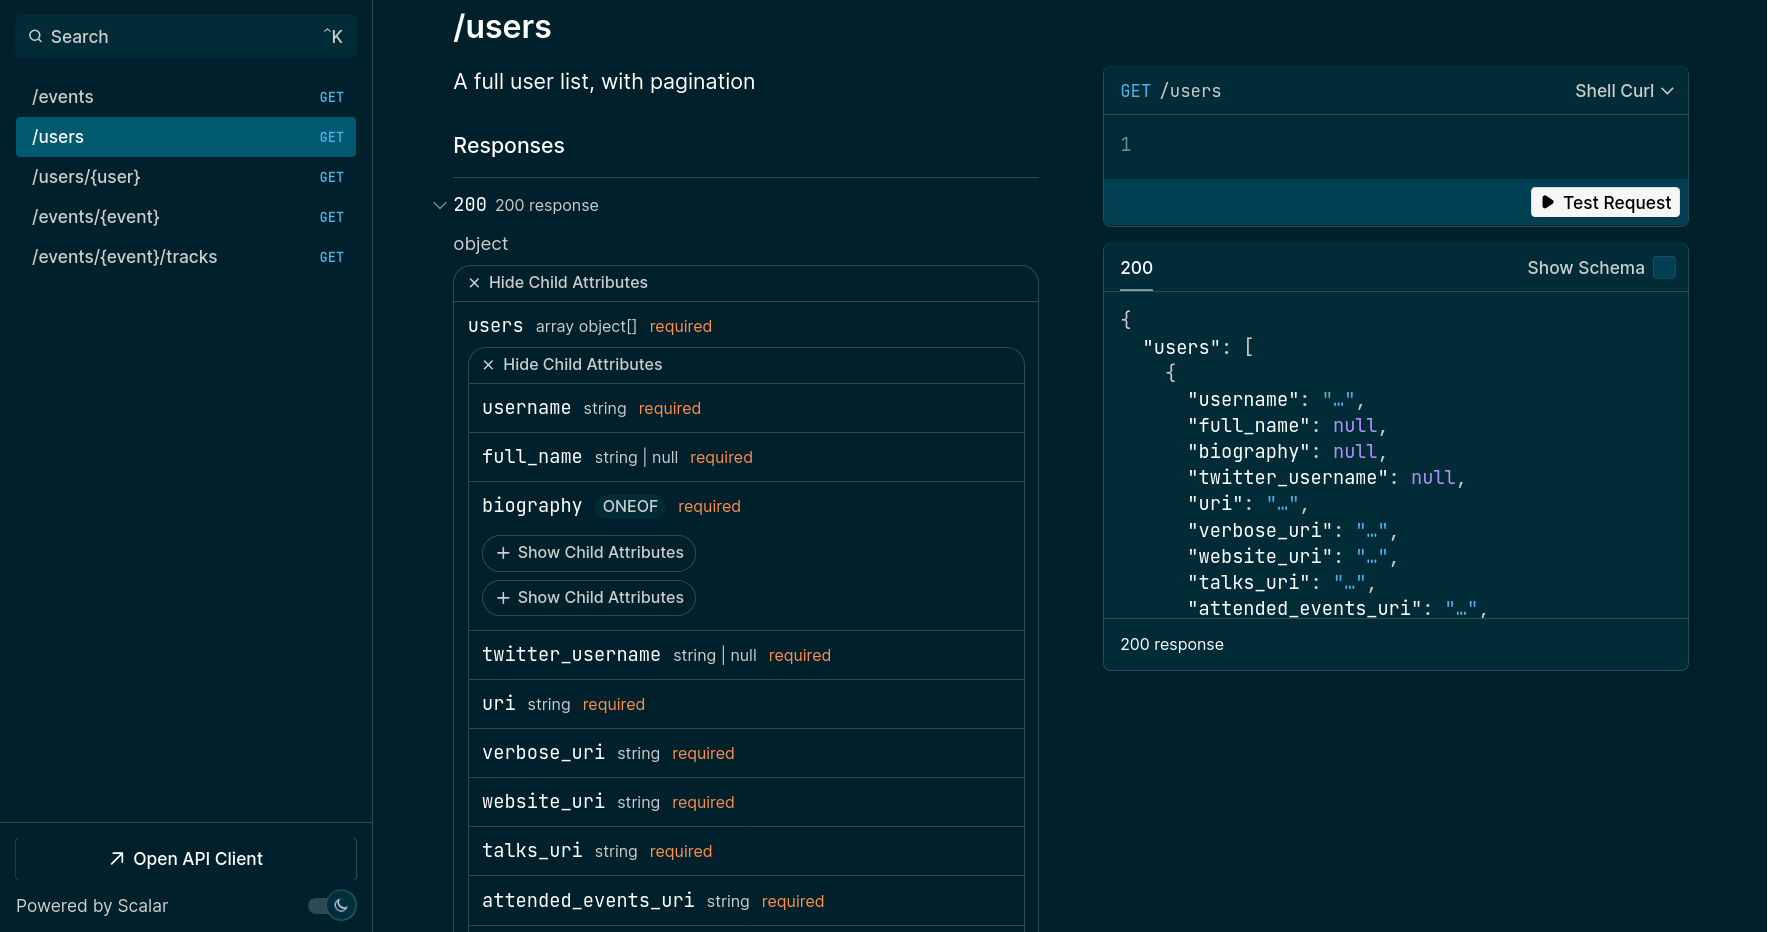Click the username attribute name
Screen dimensions: 1768x932
pos(527,408)
